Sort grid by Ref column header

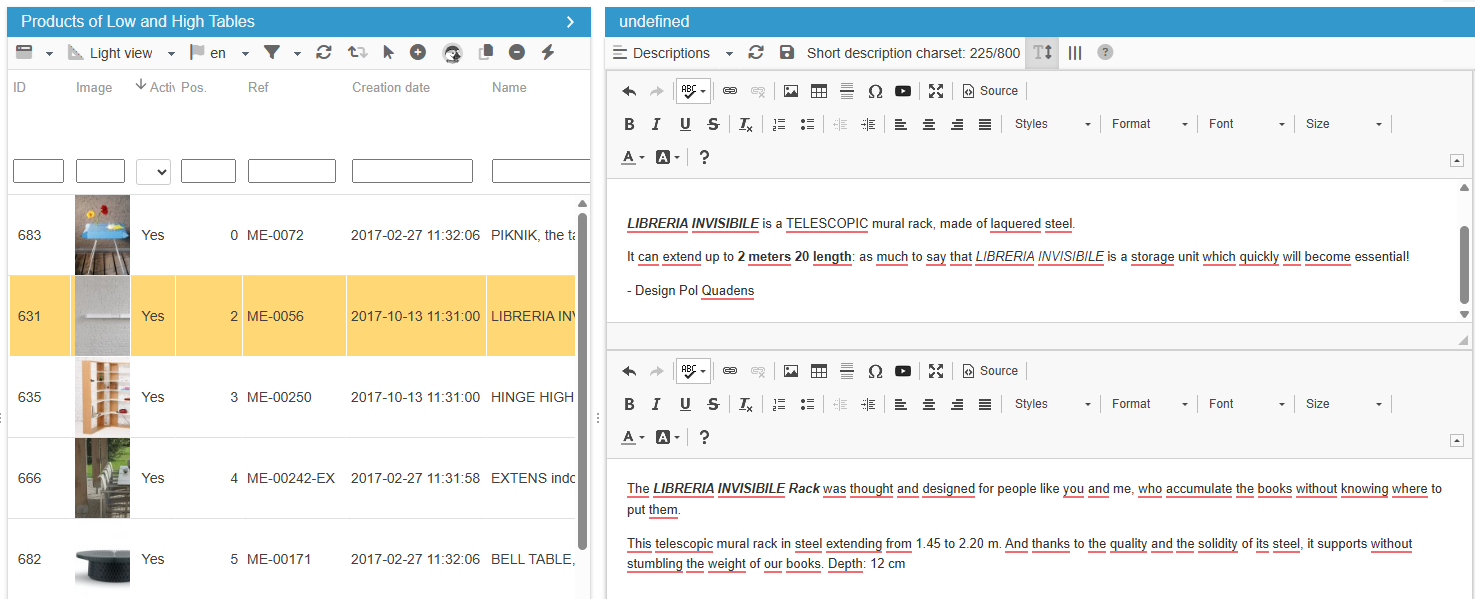point(258,88)
